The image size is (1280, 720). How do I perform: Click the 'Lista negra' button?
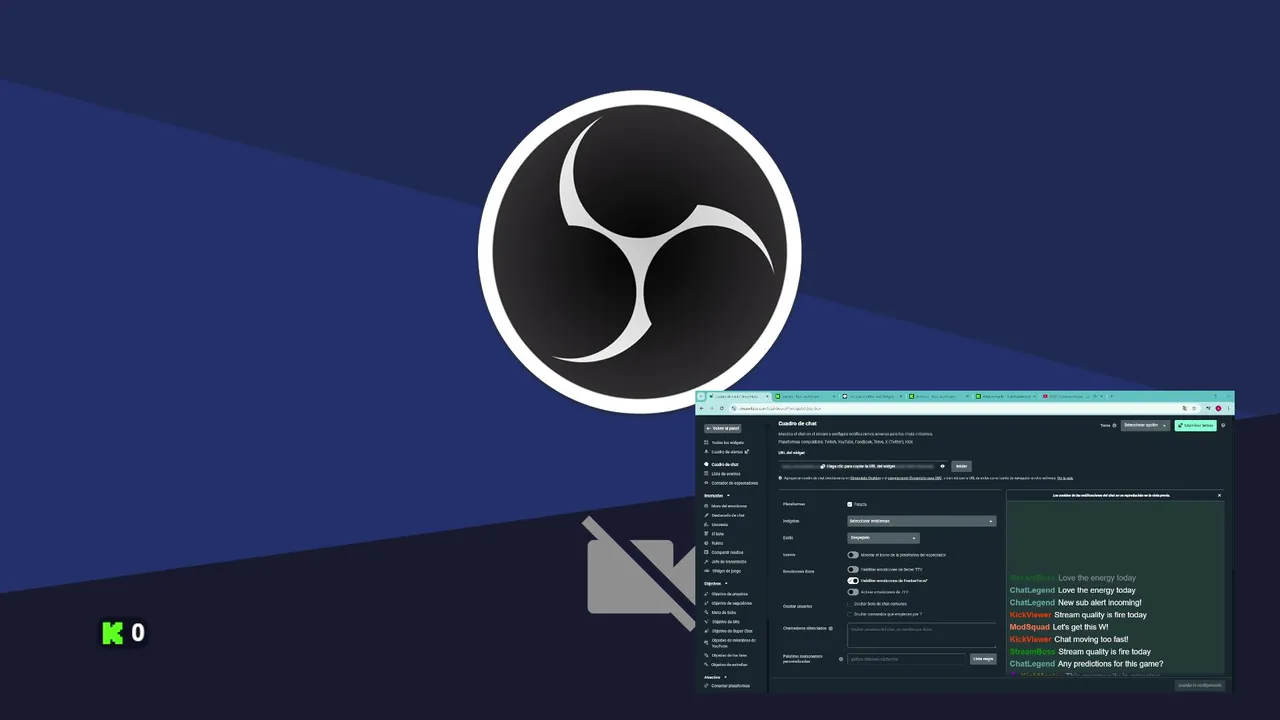983,659
